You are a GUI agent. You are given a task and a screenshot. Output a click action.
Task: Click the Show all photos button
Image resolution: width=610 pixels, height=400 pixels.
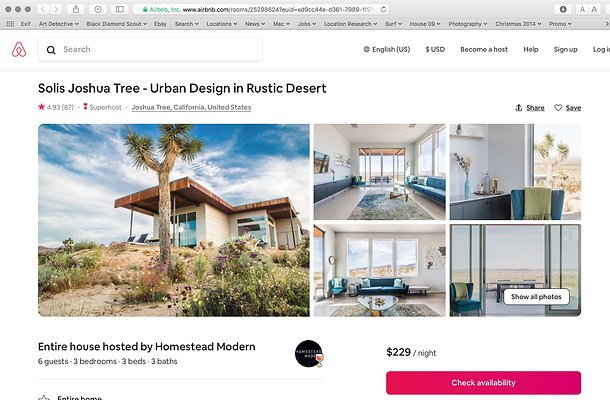(x=536, y=297)
